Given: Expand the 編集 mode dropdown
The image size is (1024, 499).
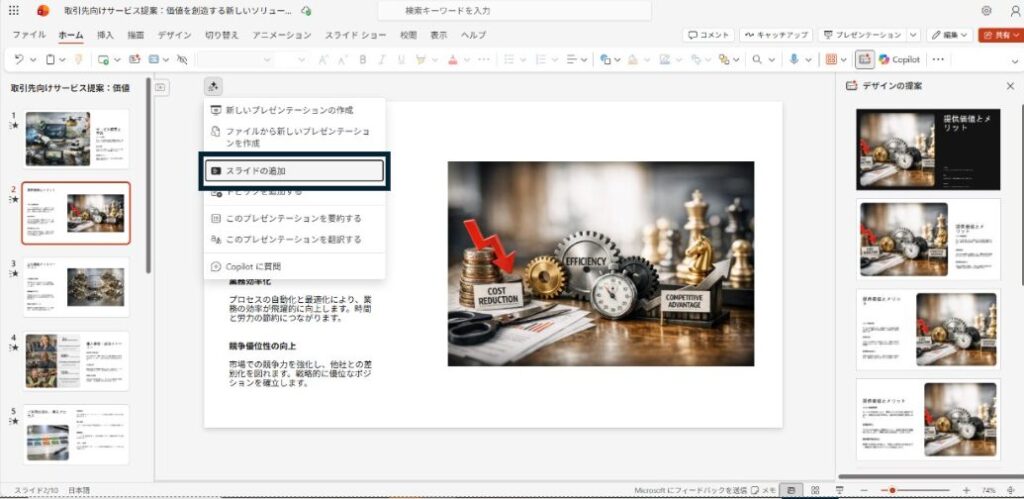Looking at the screenshot, I should (x=950, y=35).
